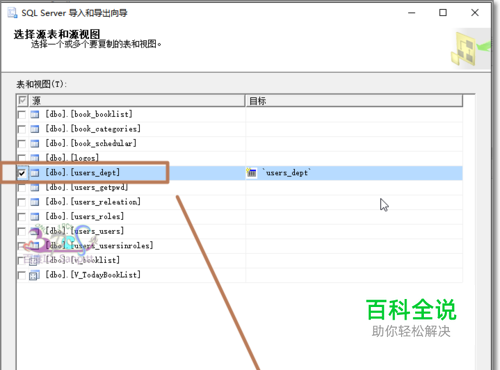Uncheck the users_dept table checkbox
Screen dimensions: 500x370
(x=22, y=173)
